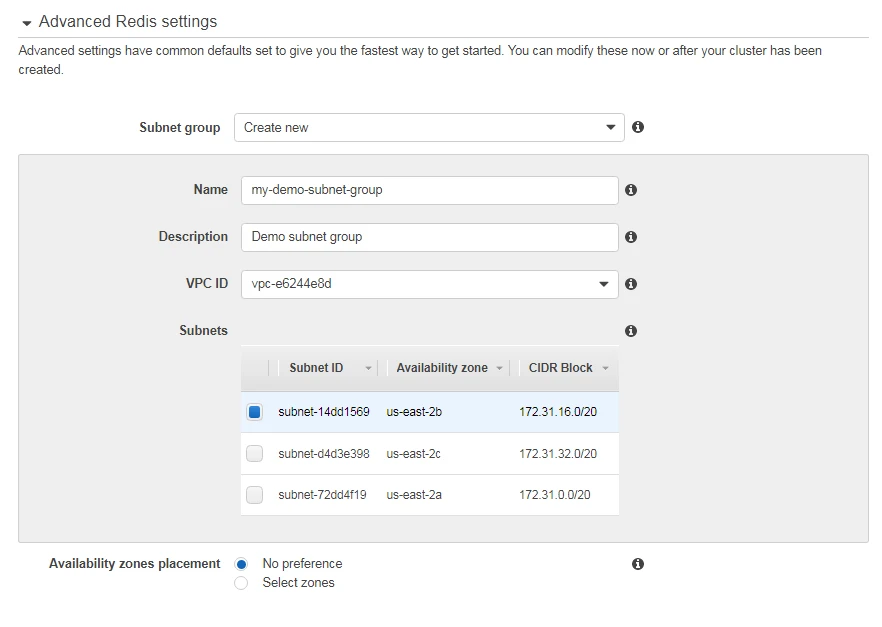Choose the Select zones radio option

(x=241, y=583)
